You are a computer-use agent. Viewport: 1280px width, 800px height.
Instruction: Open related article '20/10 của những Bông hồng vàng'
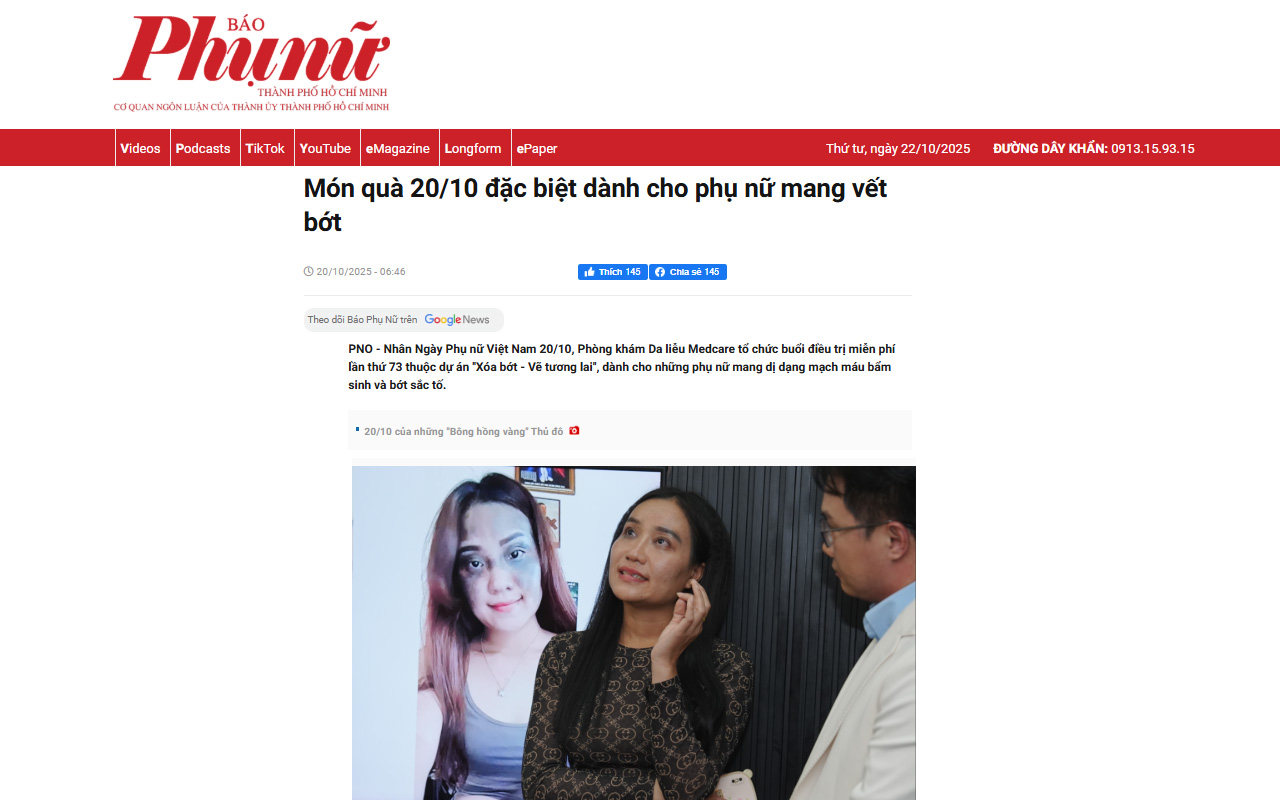464,431
